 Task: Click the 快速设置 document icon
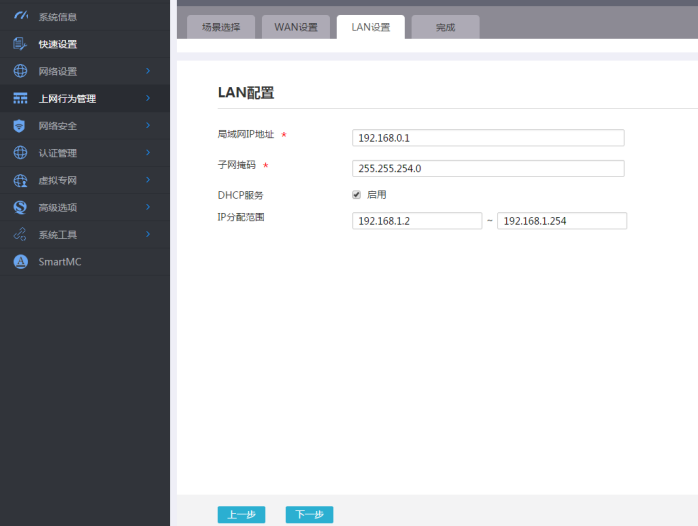tap(20, 44)
